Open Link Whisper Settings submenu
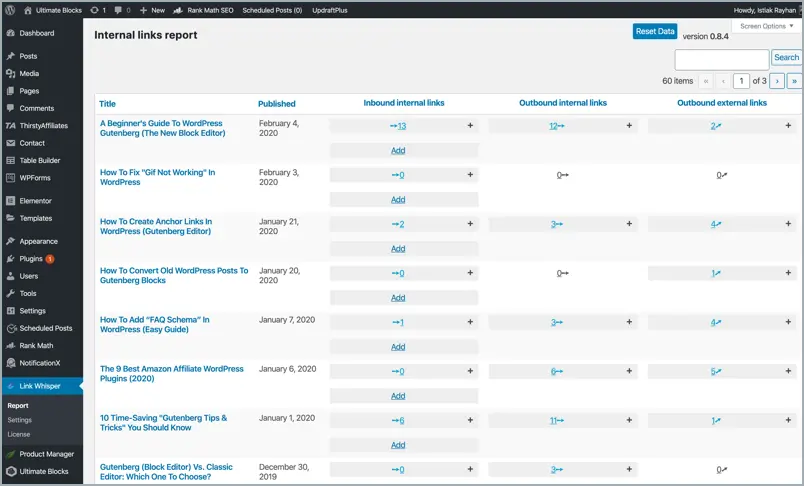 click(x=19, y=420)
